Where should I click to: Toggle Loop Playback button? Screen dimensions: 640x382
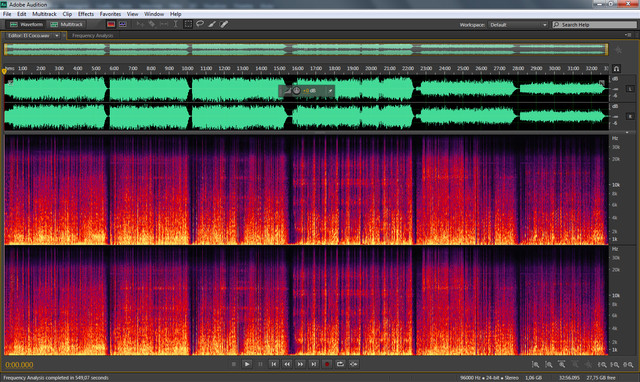click(340, 364)
